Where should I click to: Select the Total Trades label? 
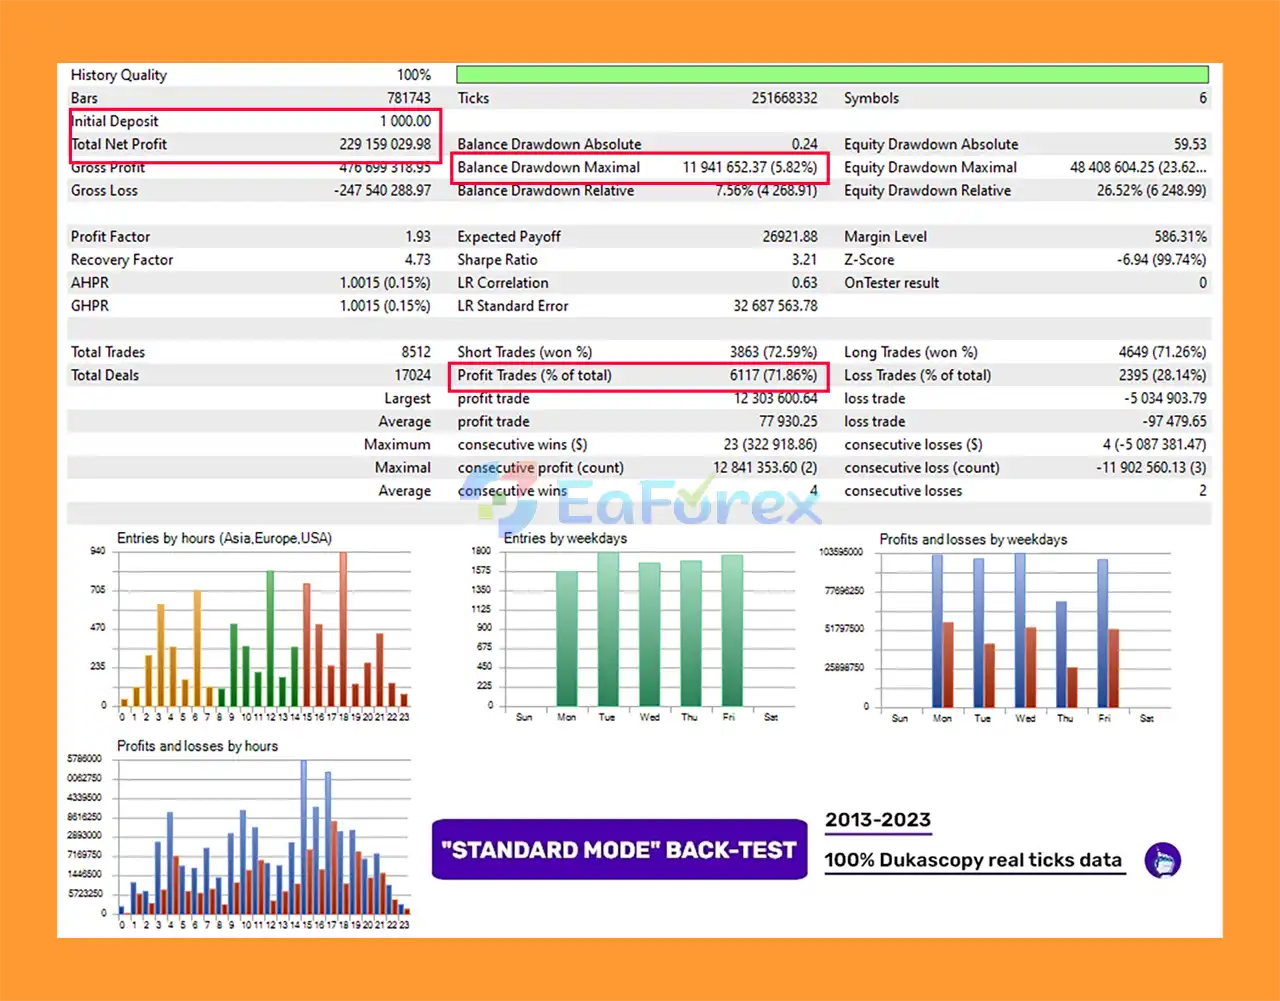point(108,352)
